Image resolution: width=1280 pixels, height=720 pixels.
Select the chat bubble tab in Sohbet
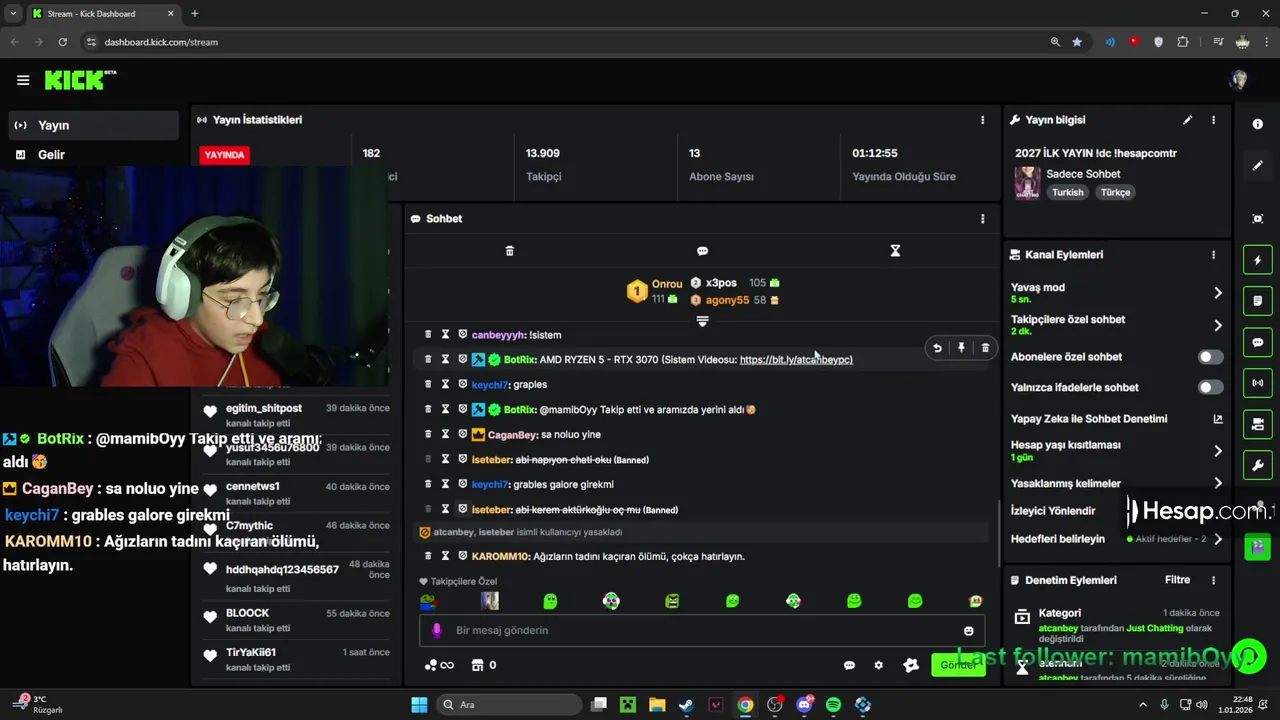(x=702, y=251)
